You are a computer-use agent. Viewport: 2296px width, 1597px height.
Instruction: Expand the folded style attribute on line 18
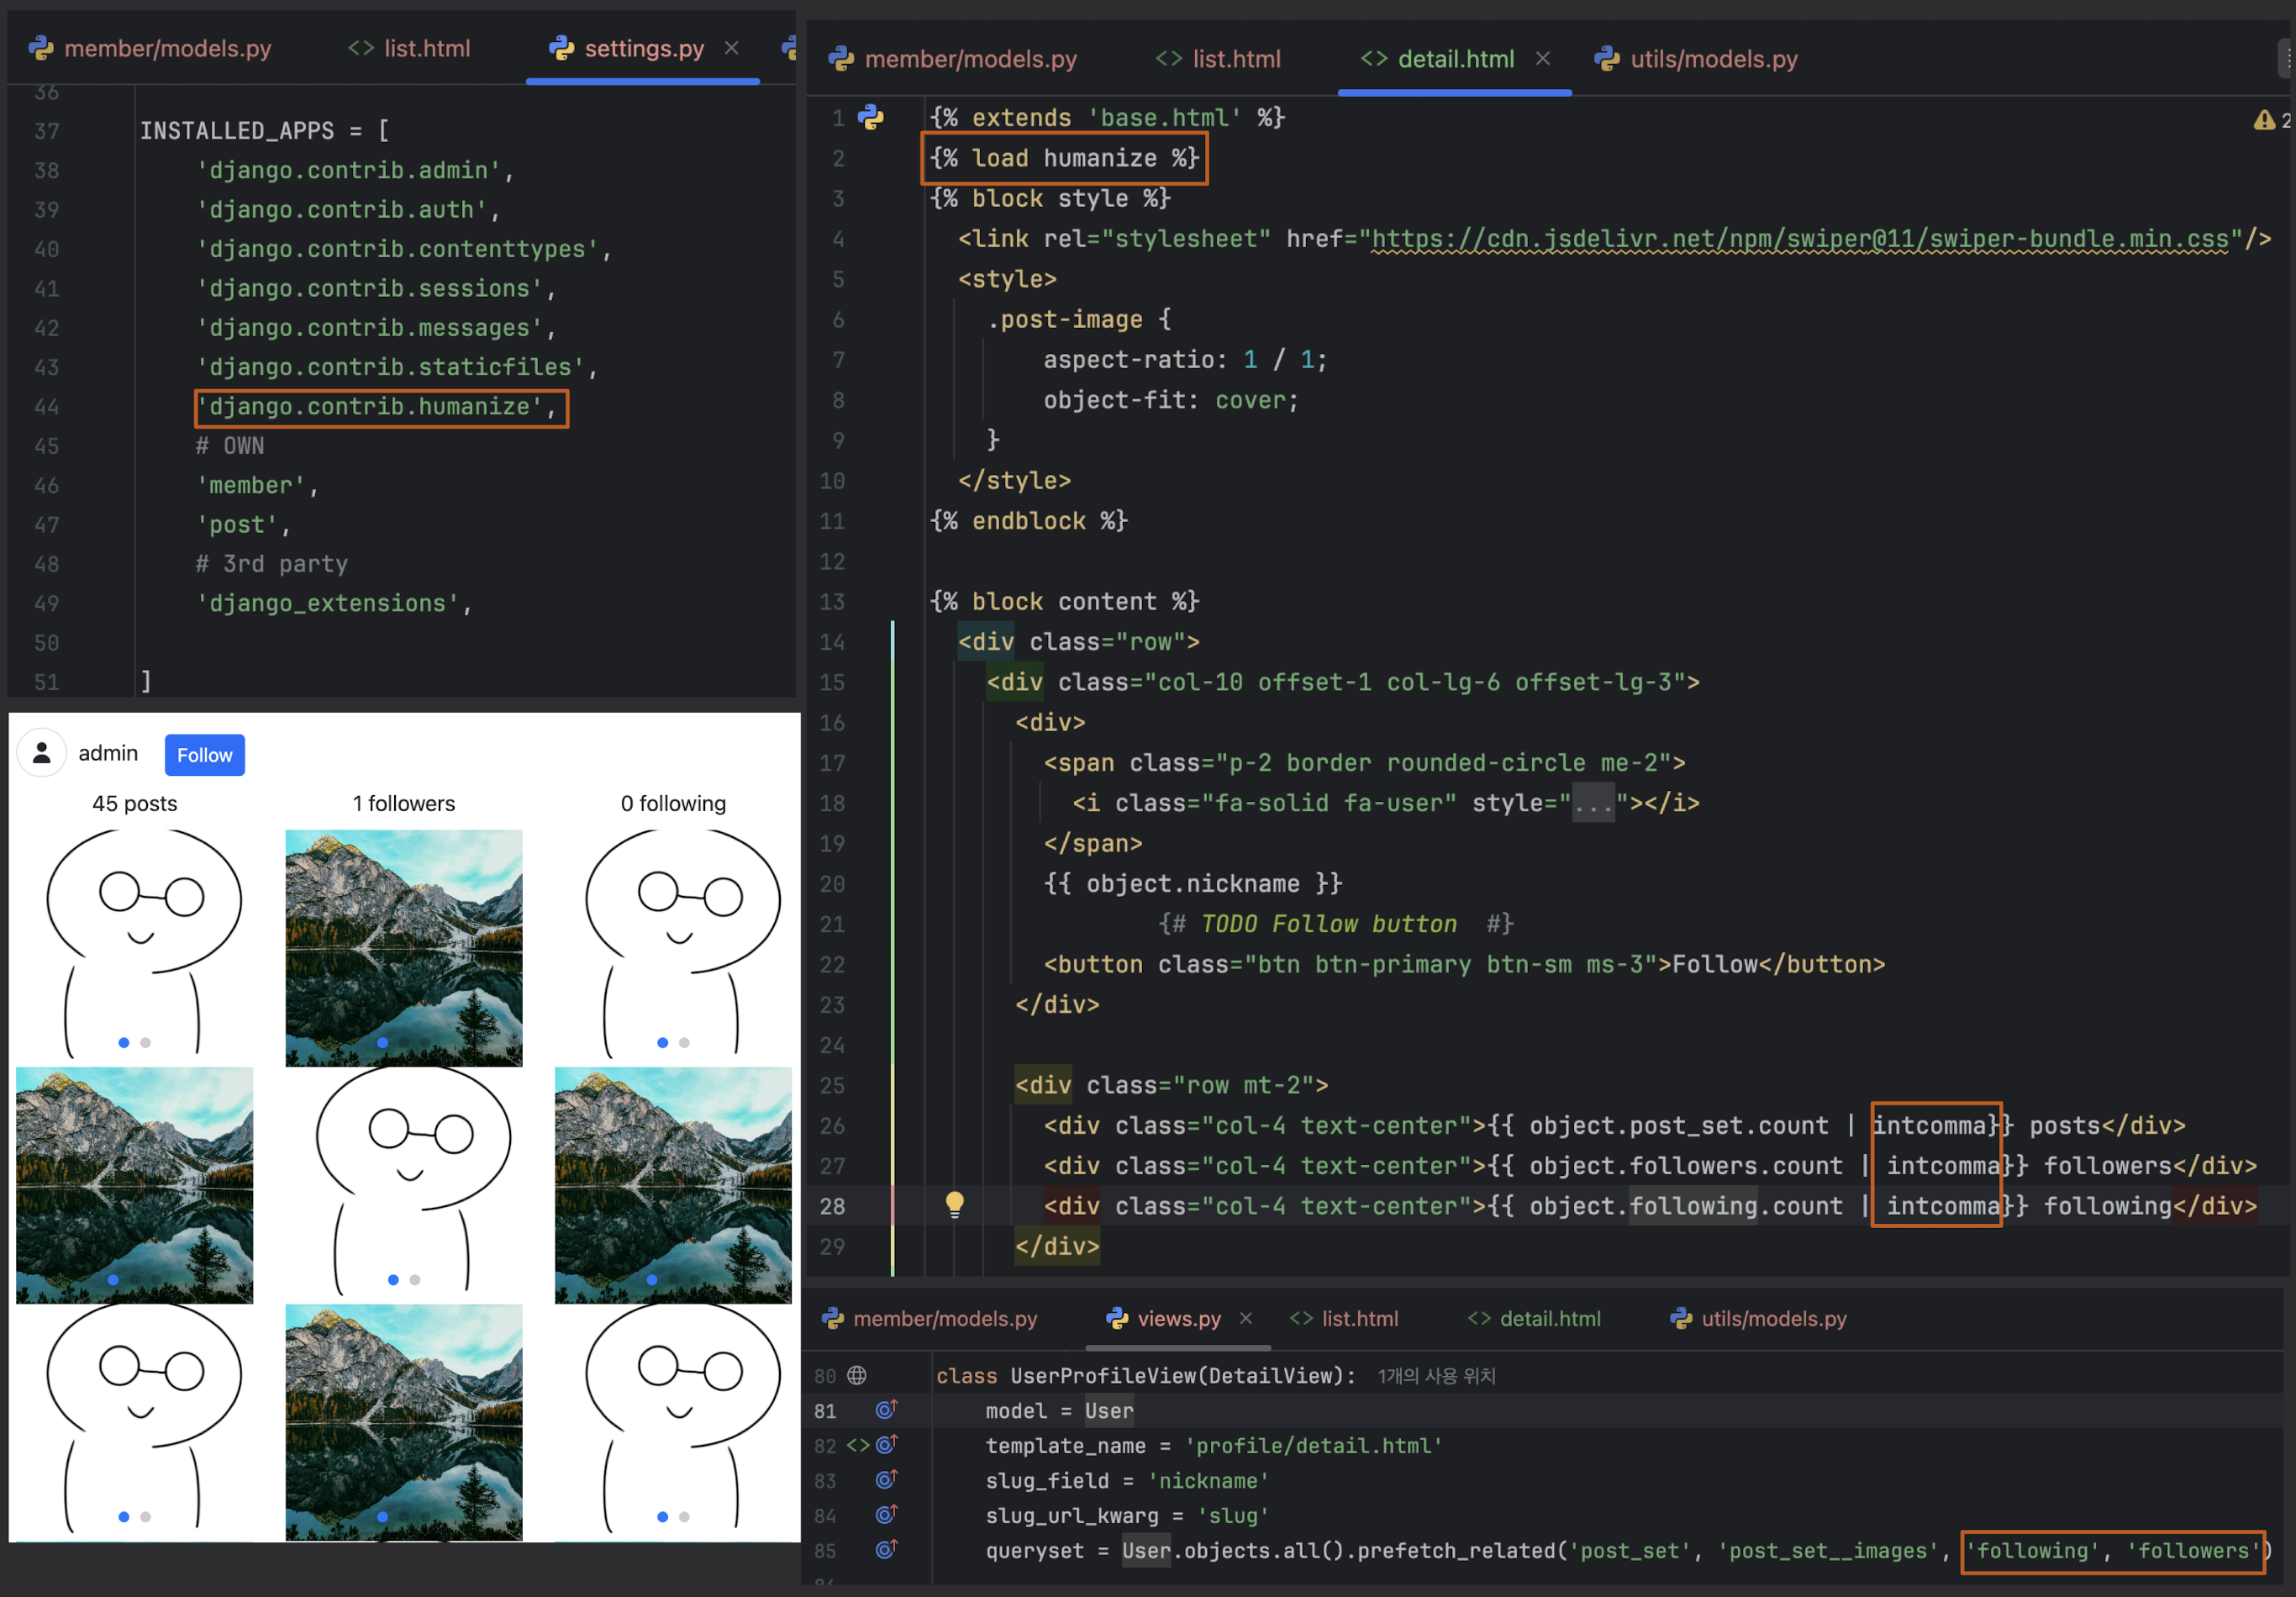[x=1593, y=803]
